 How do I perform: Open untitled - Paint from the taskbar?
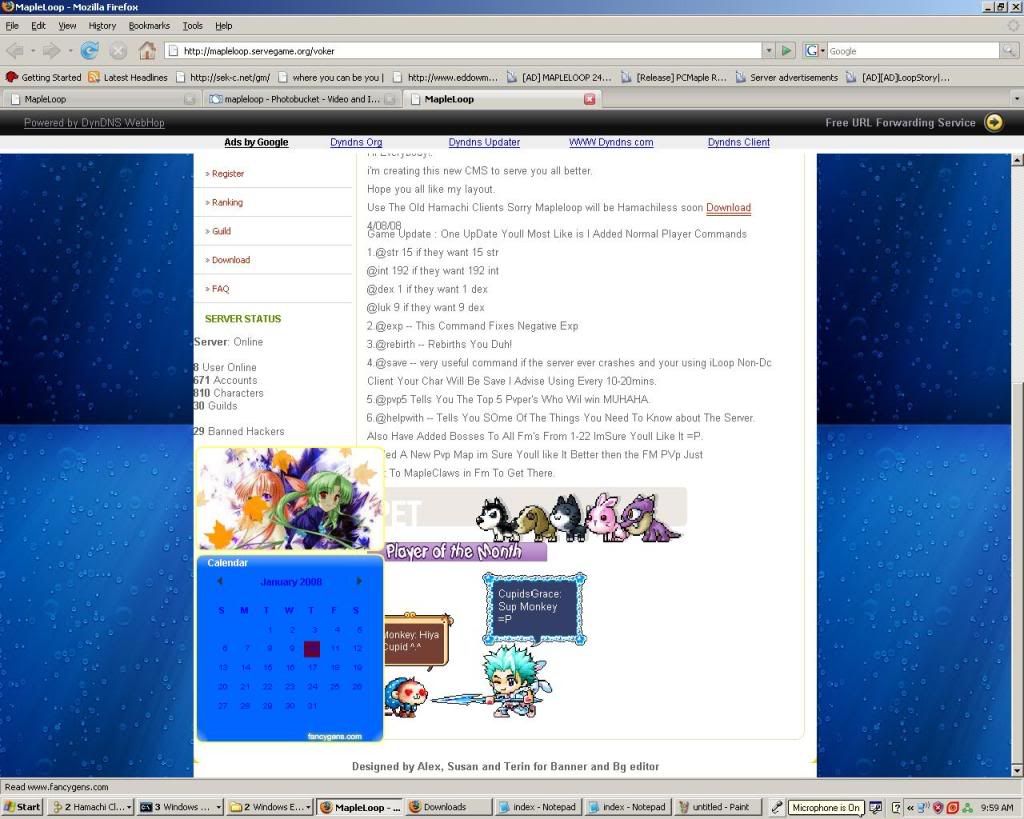click(x=718, y=807)
